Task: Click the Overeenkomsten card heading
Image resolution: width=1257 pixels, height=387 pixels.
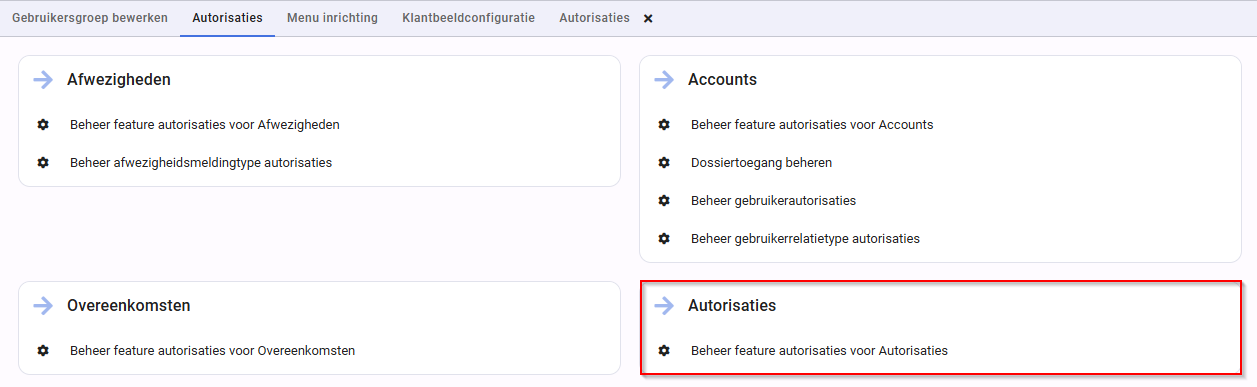Action: point(129,306)
